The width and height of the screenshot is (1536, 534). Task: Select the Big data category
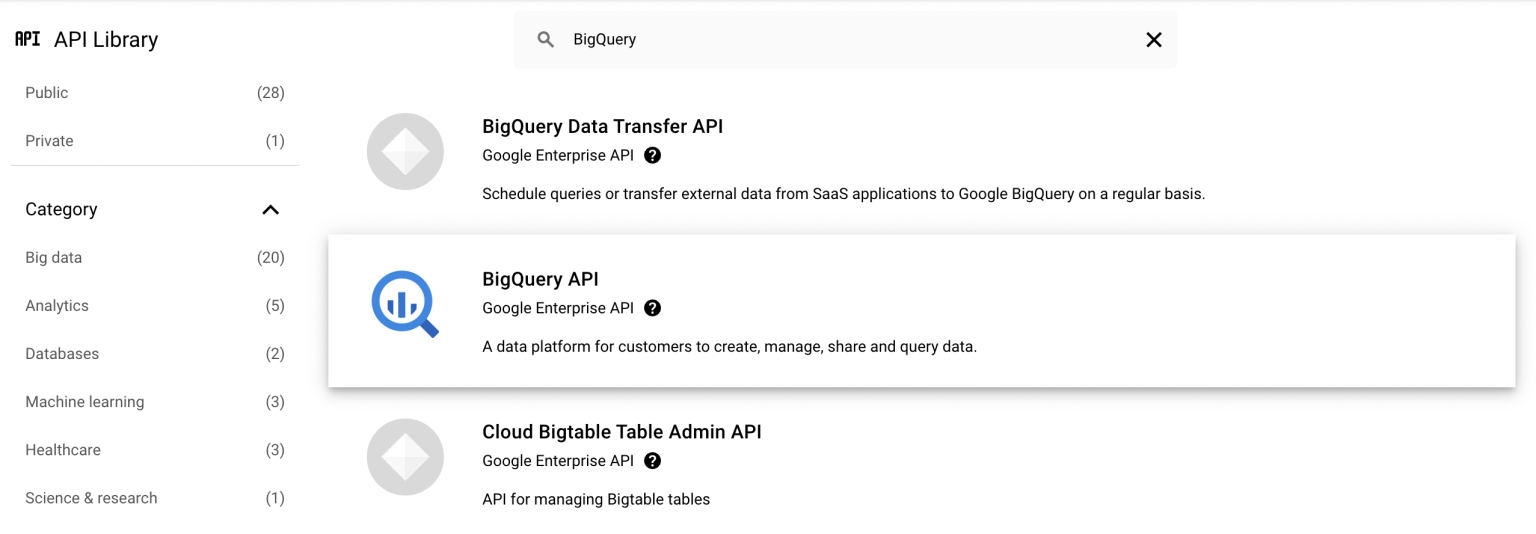[54, 258]
